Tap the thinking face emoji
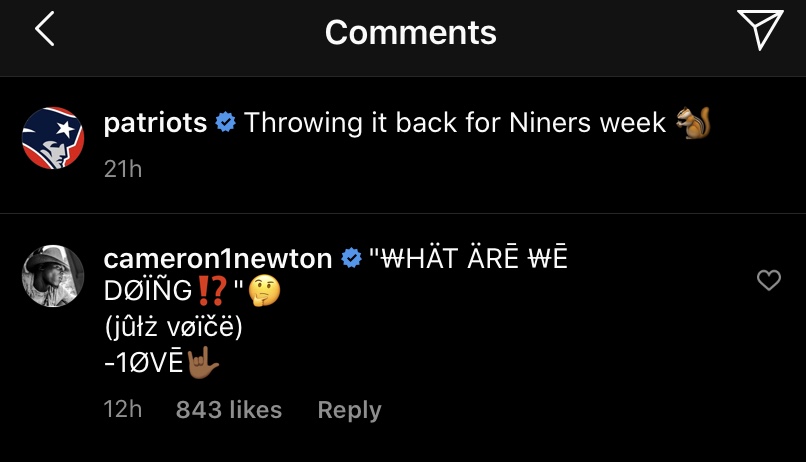The image size is (806, 462). 267,292
